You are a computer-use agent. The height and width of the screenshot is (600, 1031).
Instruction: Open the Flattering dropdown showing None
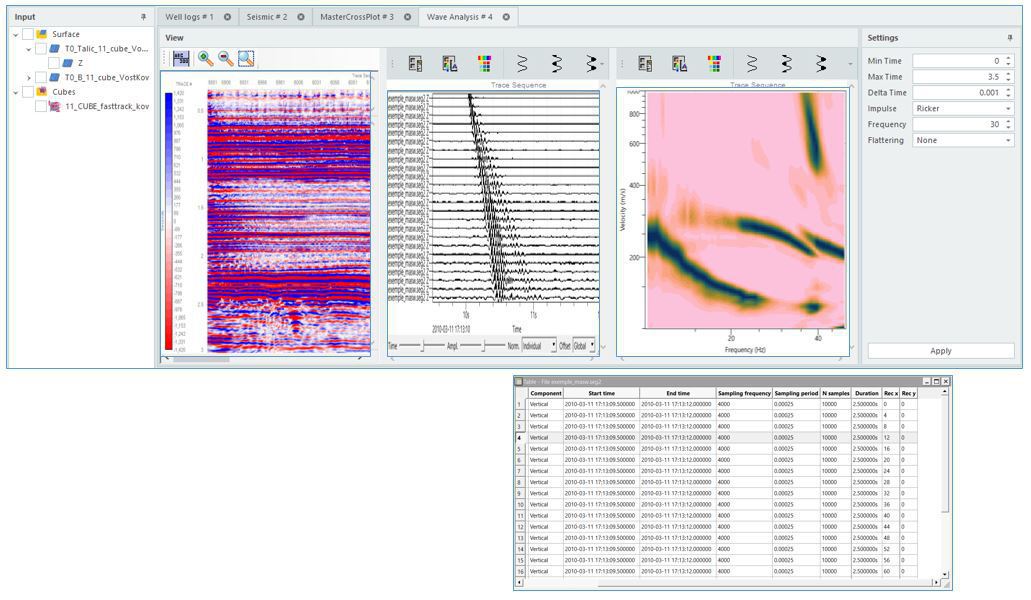click(963, 140)
